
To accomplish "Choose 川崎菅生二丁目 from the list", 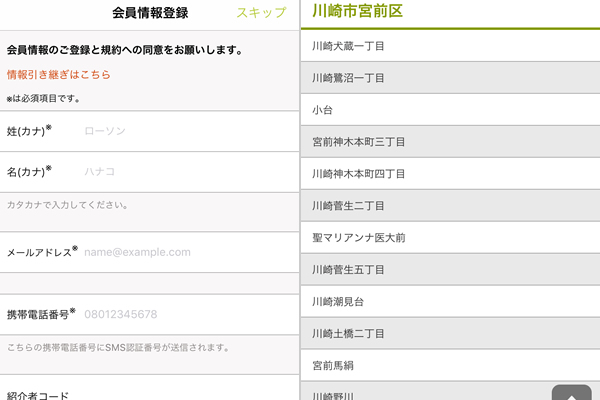I will (450, 205).
